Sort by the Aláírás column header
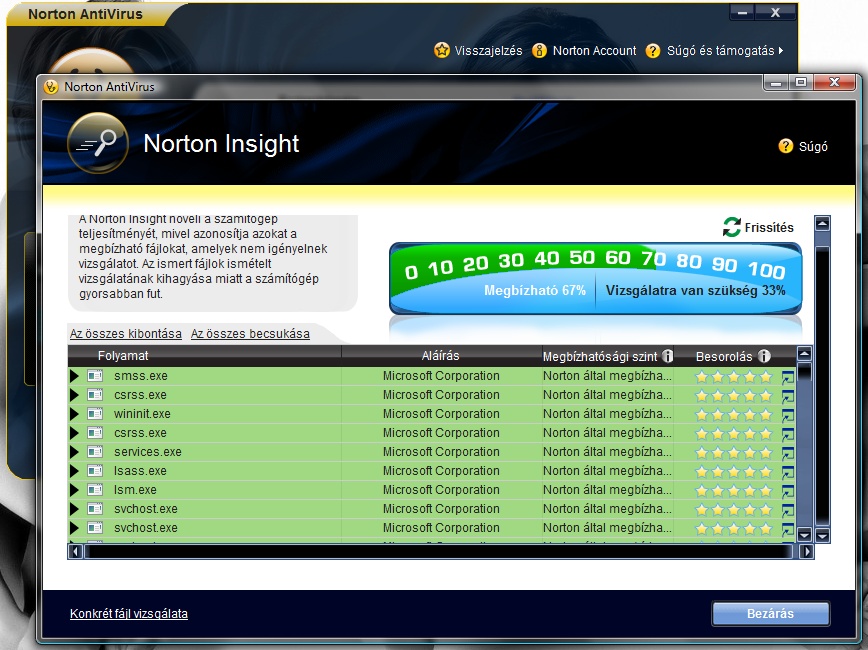This screenshot has width=868, height=650. tap(441, 356)
